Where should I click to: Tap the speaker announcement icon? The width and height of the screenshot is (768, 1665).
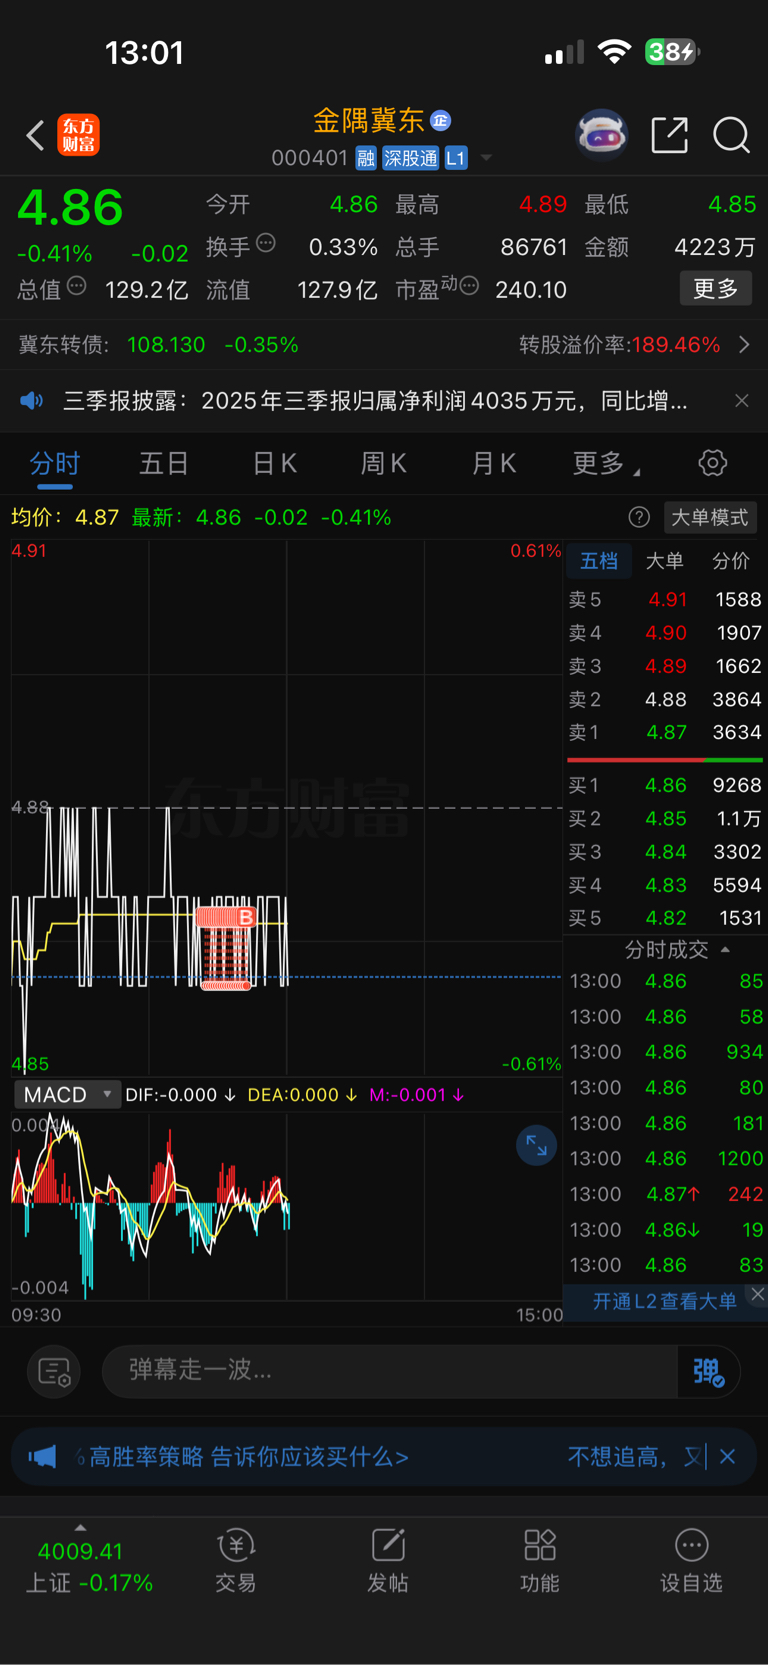[32, 401]
